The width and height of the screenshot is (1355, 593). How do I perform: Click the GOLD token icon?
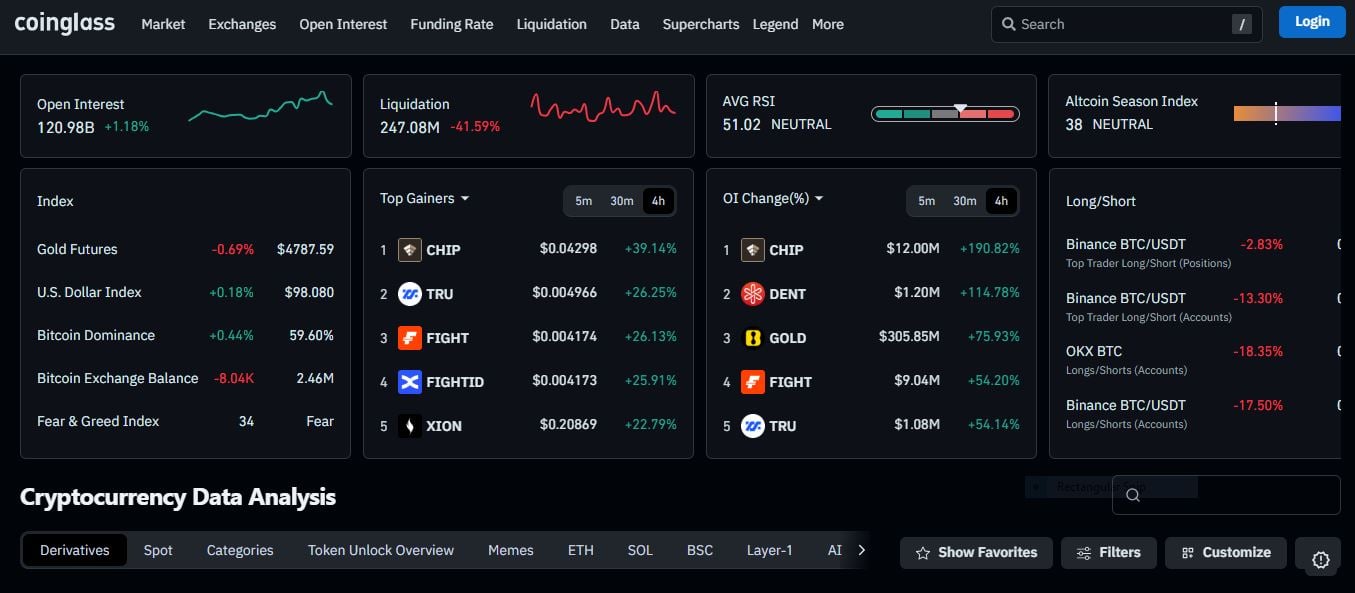tap(752, 337)
